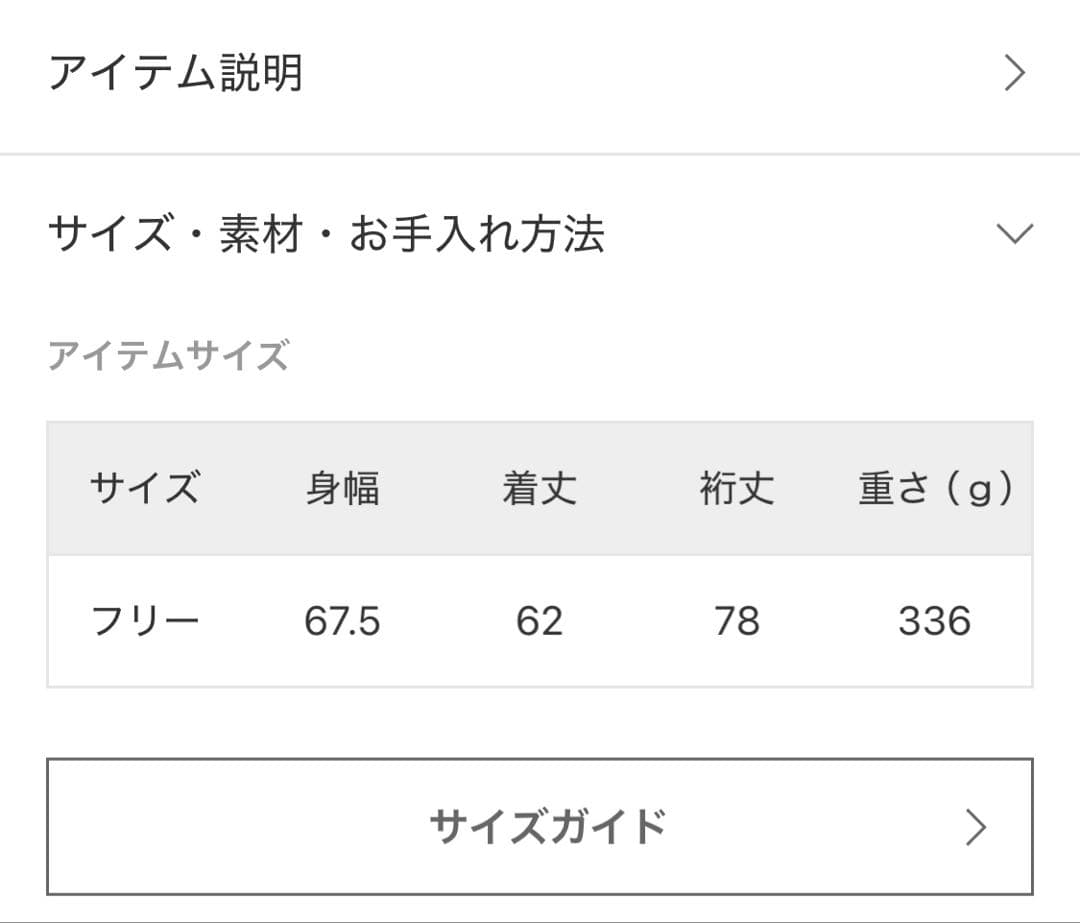Click the サイズ・素材・お手入れ方法 heading
The image size is (1080, 923).
pyautogui.click(x=328, y=235)
